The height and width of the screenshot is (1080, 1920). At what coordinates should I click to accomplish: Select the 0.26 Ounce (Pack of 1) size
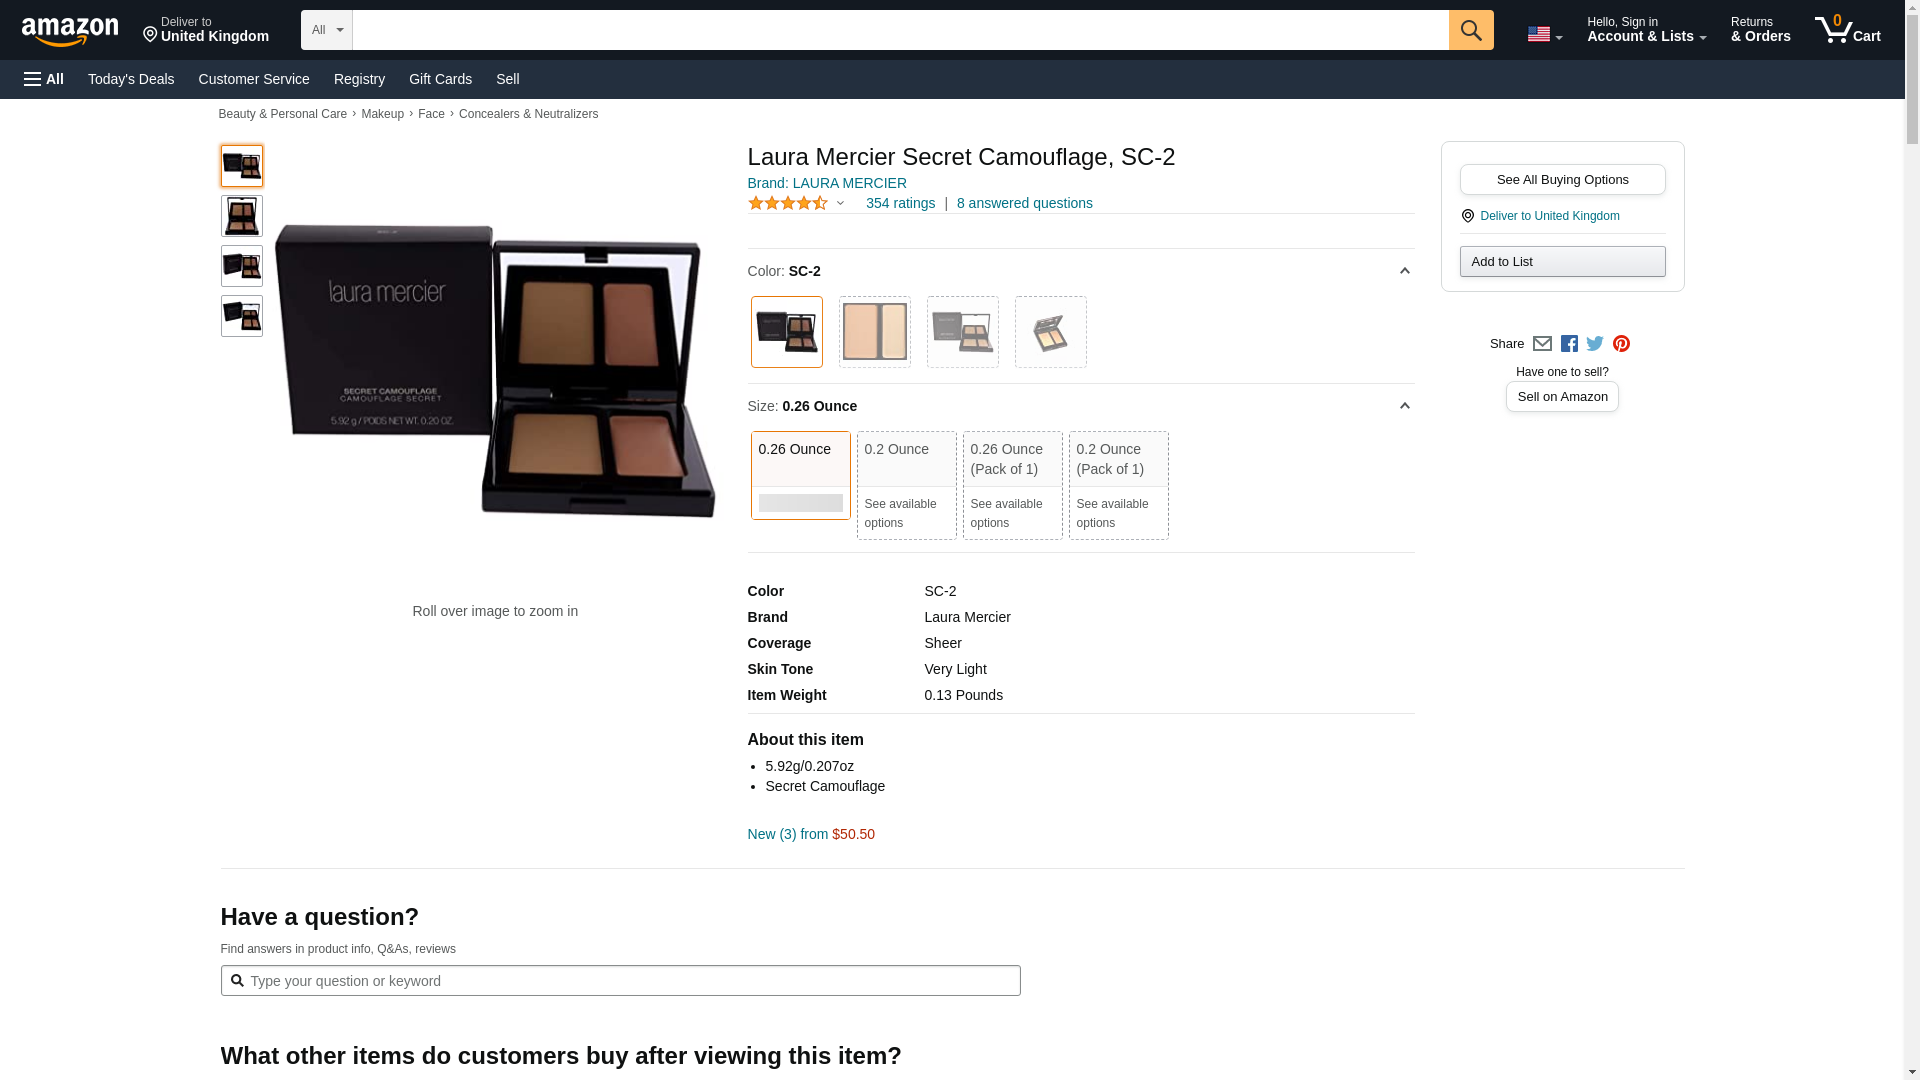(1012, 485)
